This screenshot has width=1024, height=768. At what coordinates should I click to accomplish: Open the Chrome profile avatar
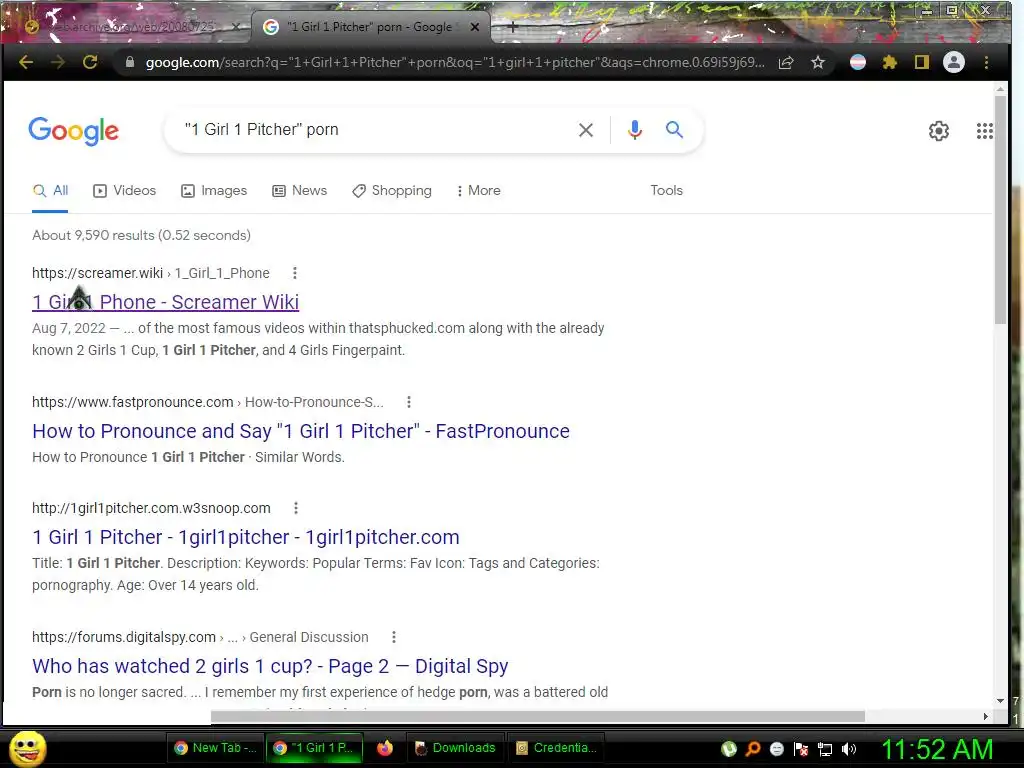point(953,62)
